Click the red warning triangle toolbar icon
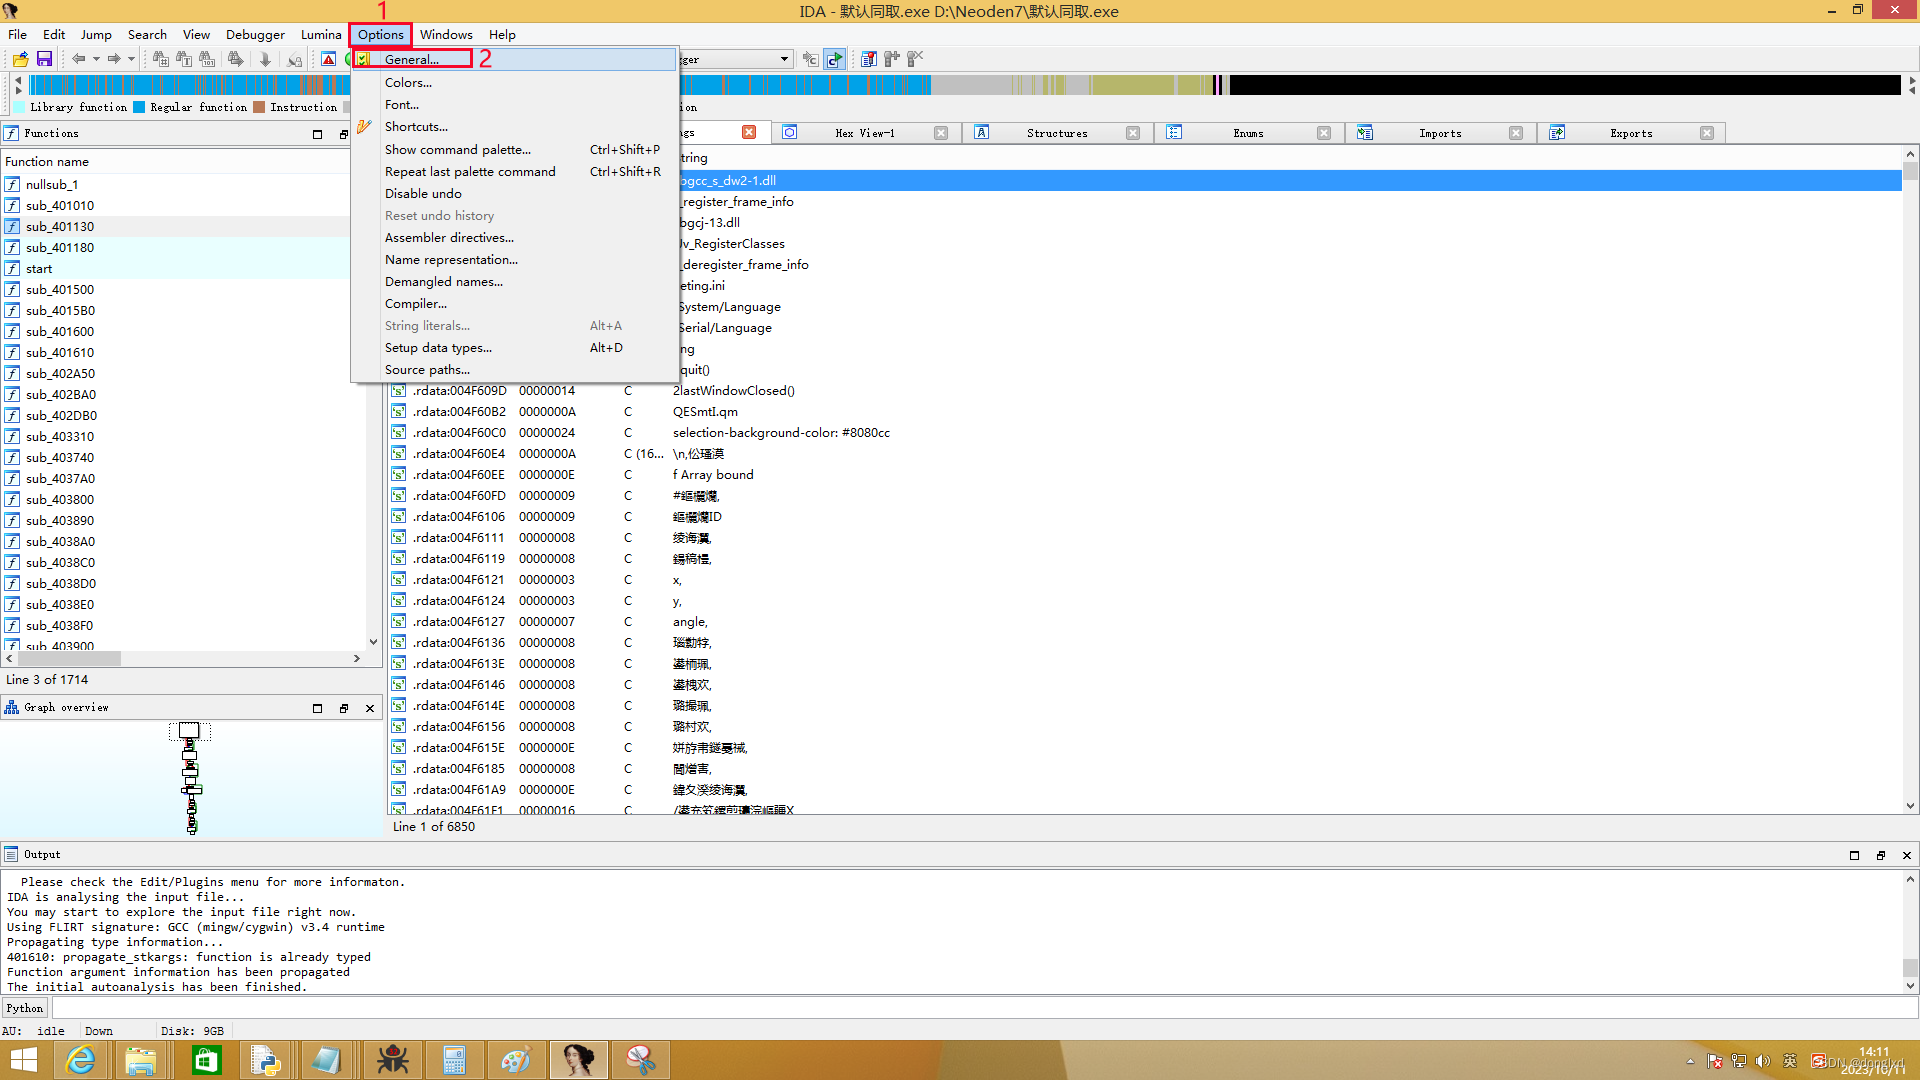Image resolution: width=1920 pixels, height=1080 pixels. [328, 59]
